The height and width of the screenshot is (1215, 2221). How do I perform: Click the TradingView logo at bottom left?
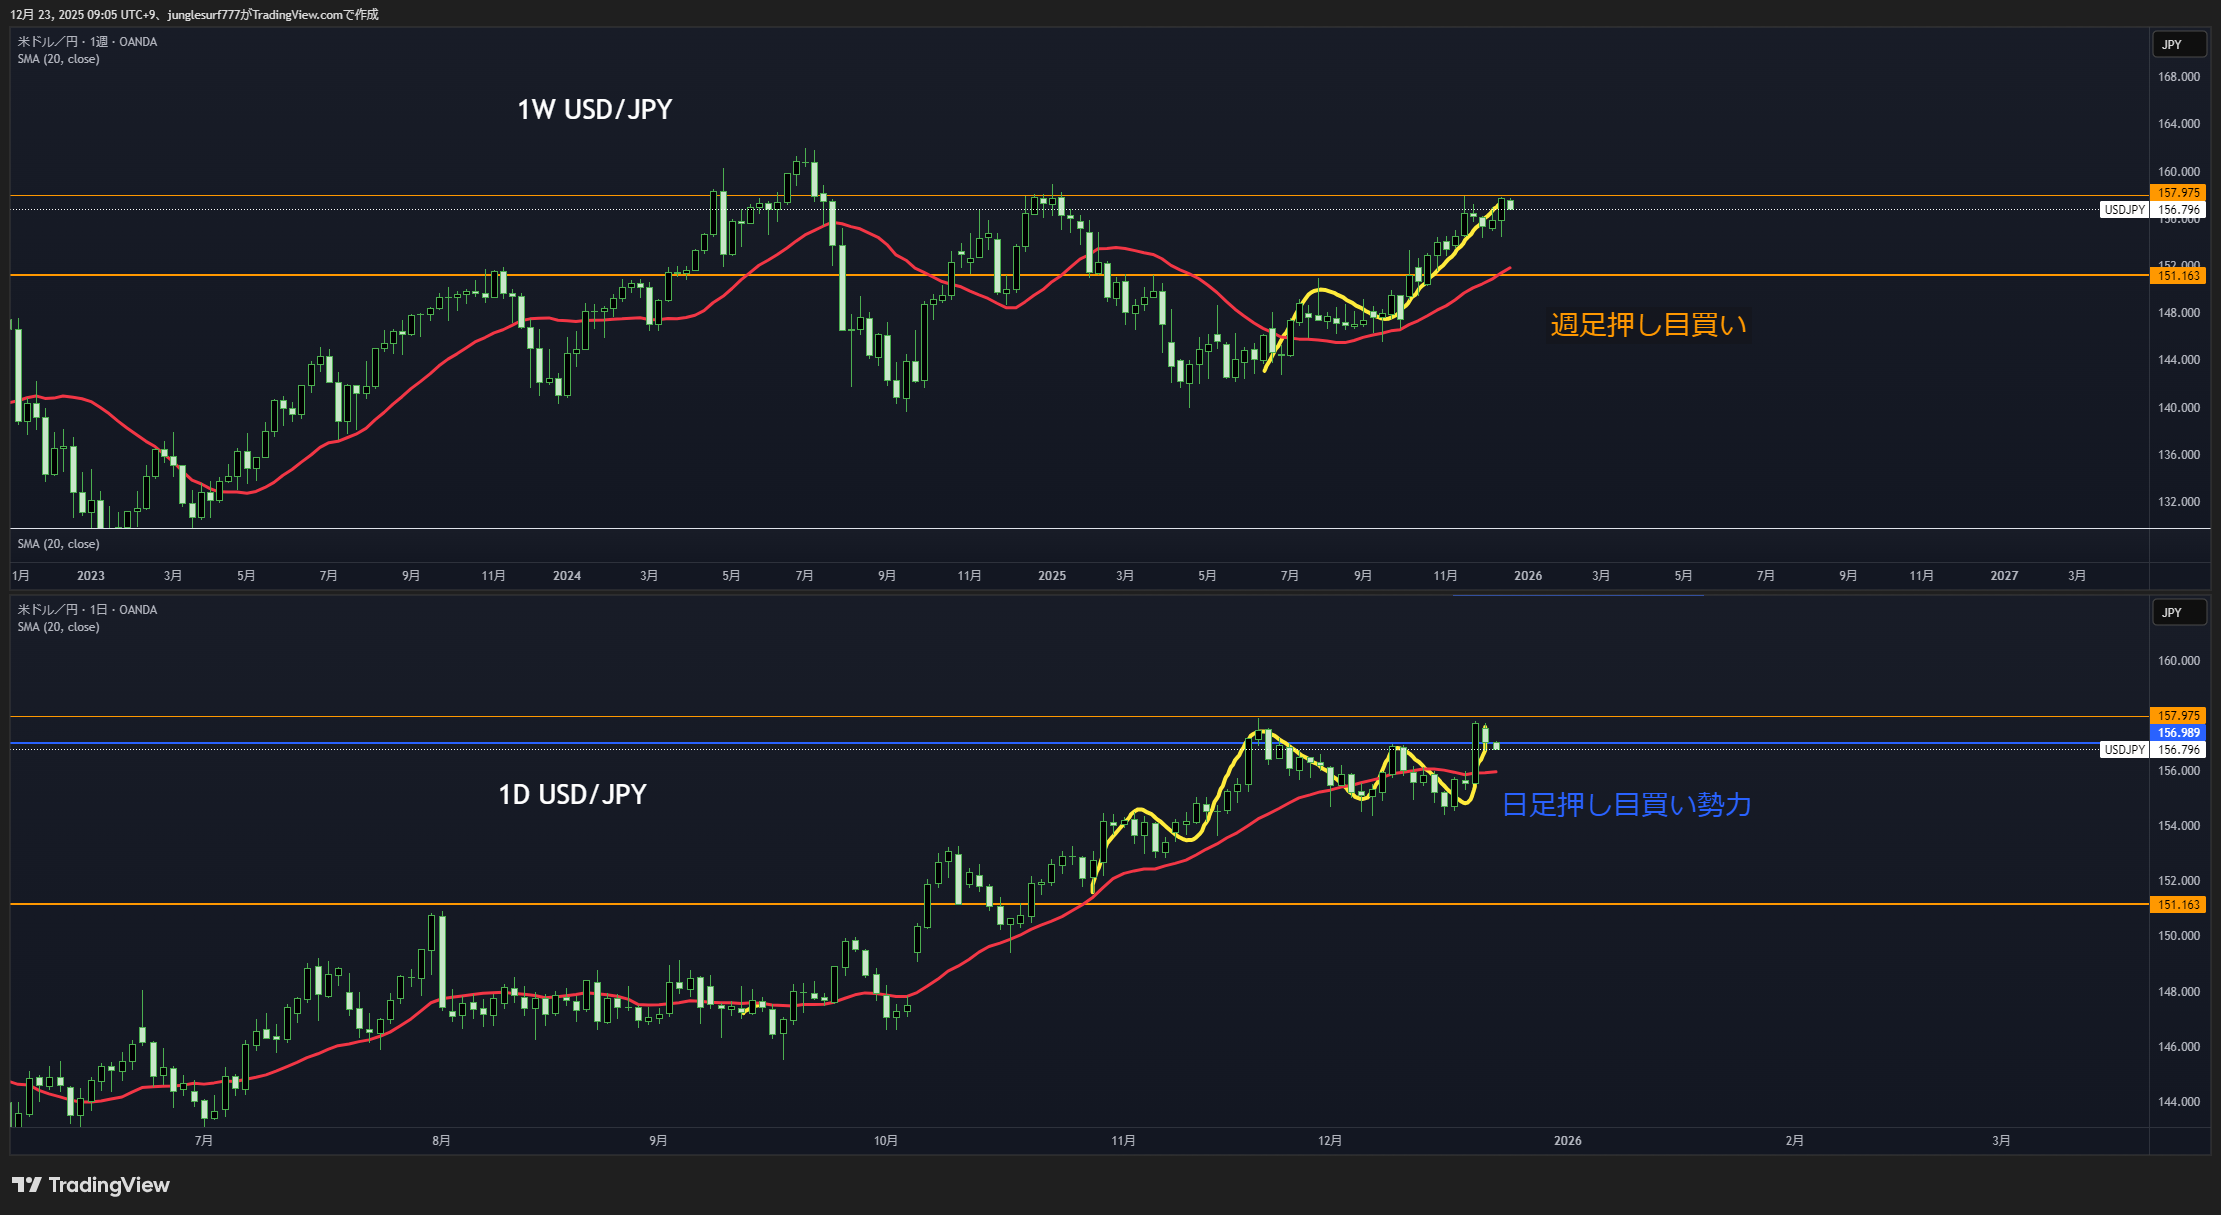coord(91,1185)
